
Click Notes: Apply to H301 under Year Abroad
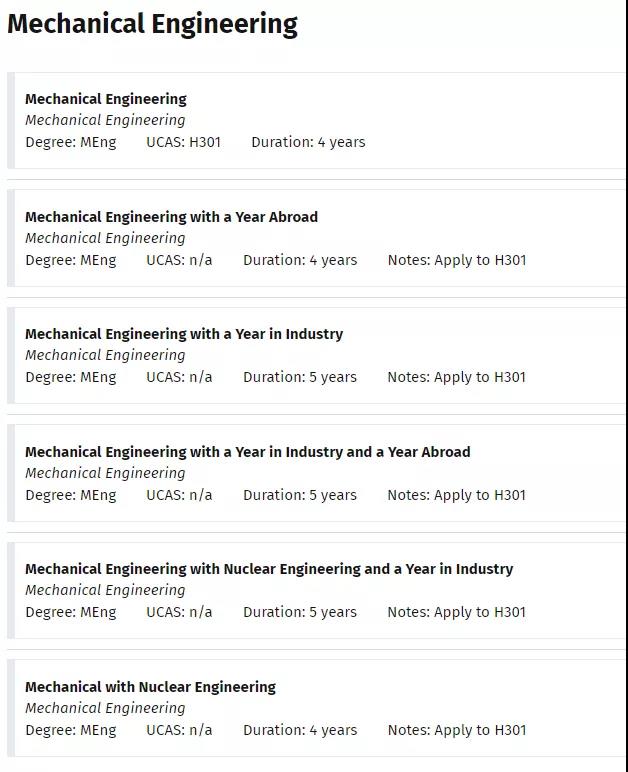(x=457, y=260)
